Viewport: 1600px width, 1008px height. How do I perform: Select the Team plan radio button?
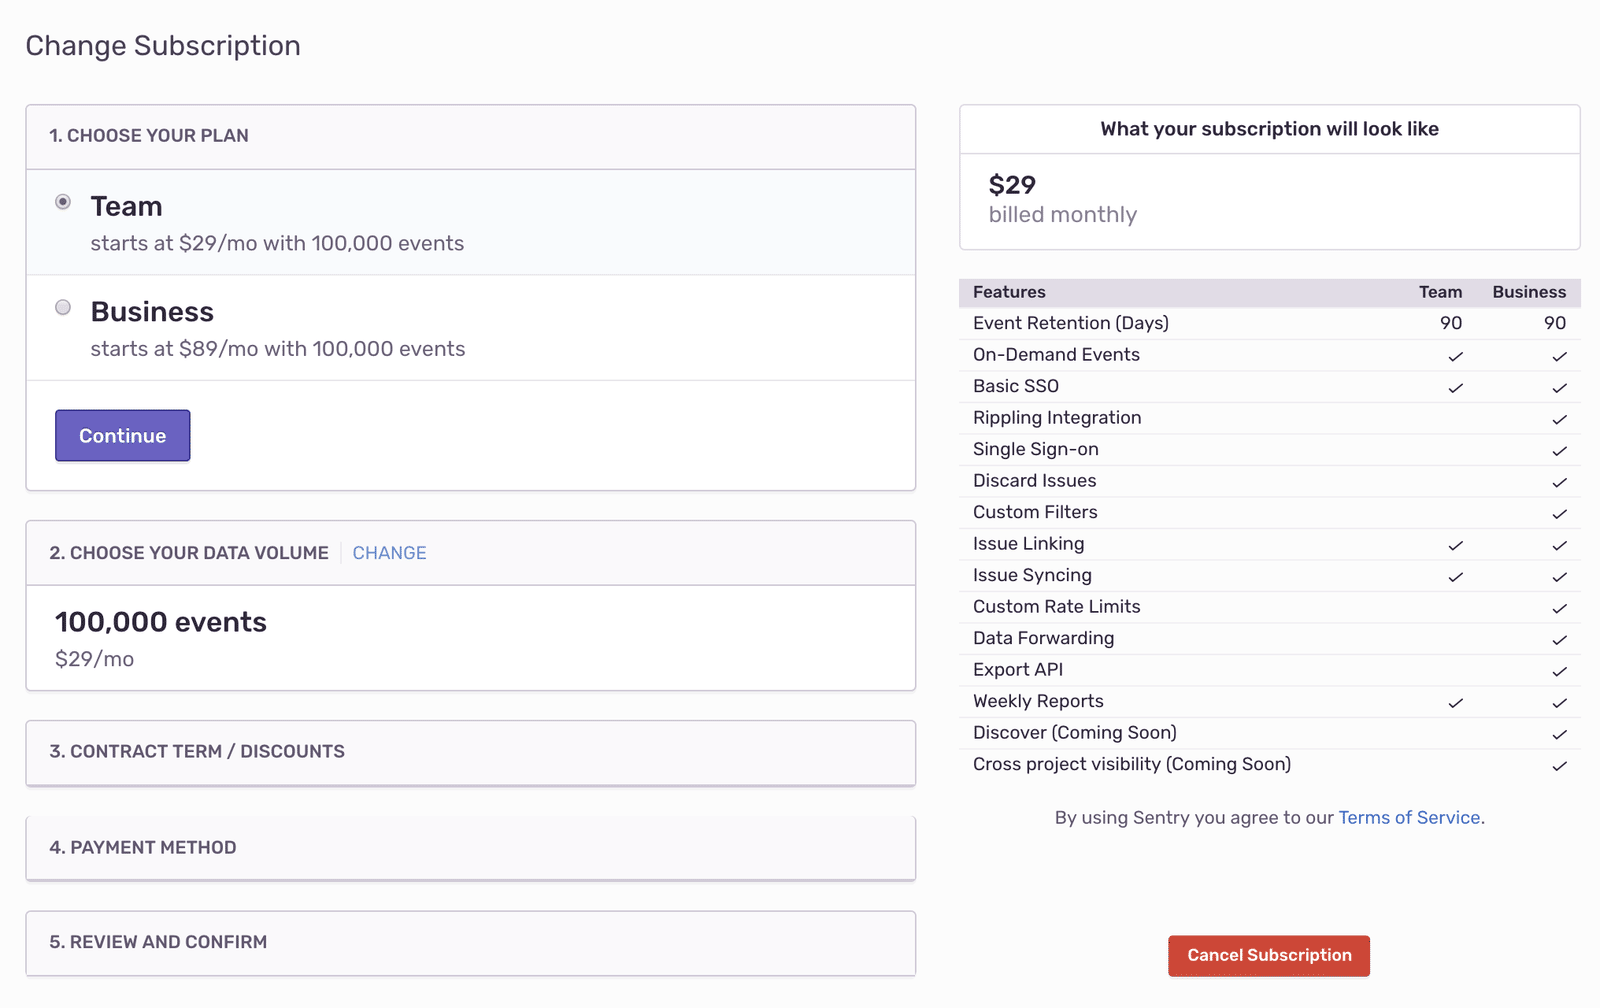(x=63, y=202)
